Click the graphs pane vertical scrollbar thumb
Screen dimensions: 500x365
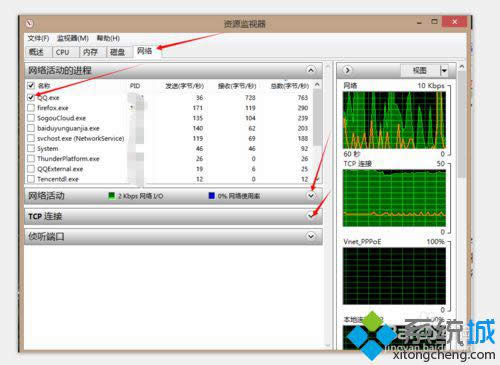[x=462, y=124]
